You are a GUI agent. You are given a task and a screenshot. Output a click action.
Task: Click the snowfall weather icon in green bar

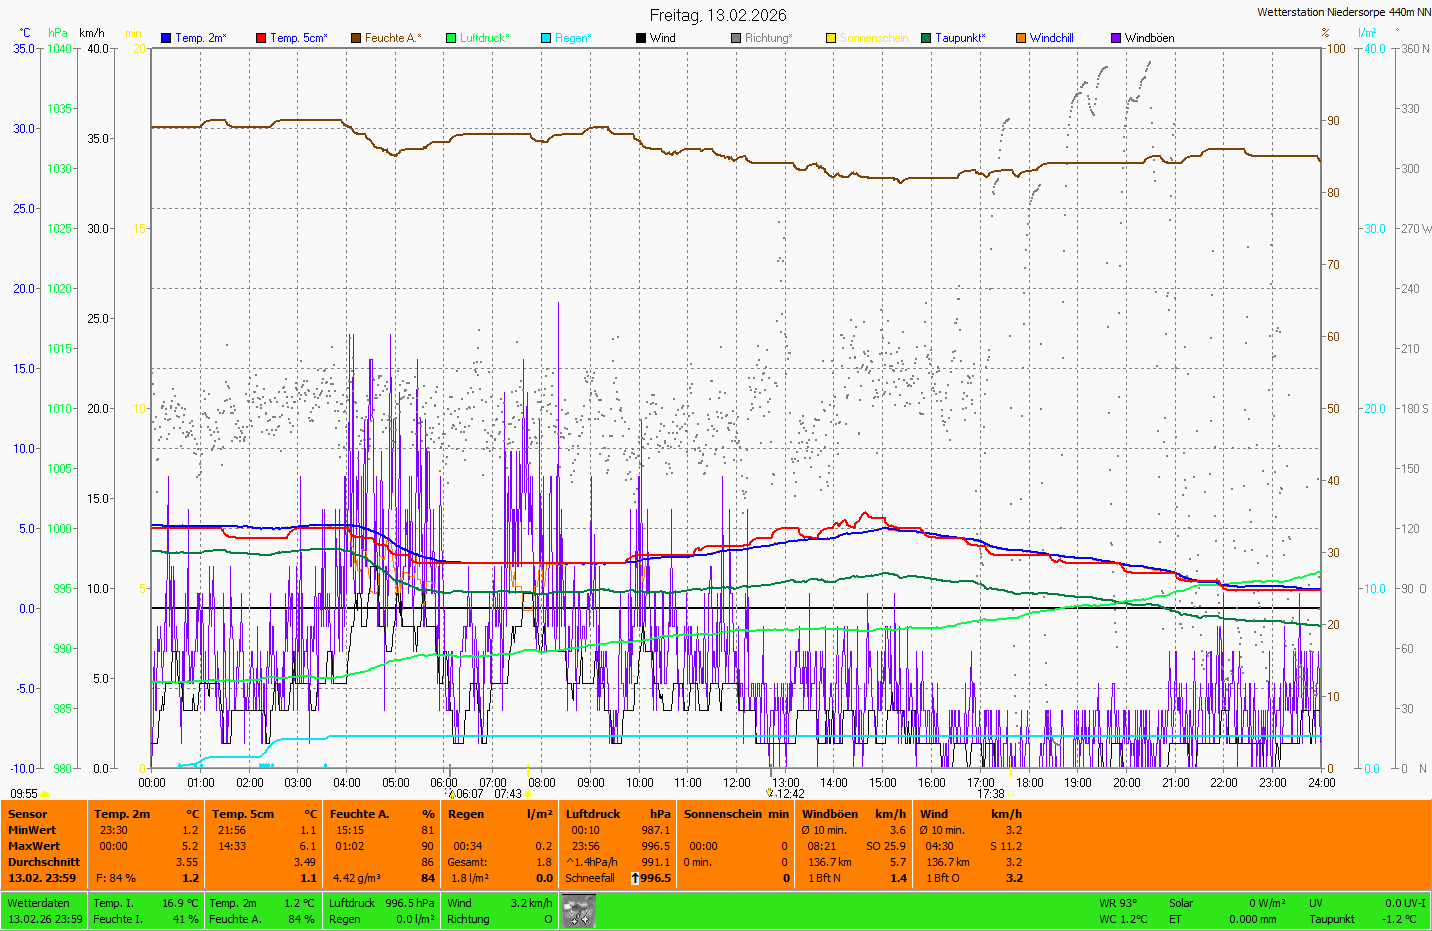(x=578, y=911)
